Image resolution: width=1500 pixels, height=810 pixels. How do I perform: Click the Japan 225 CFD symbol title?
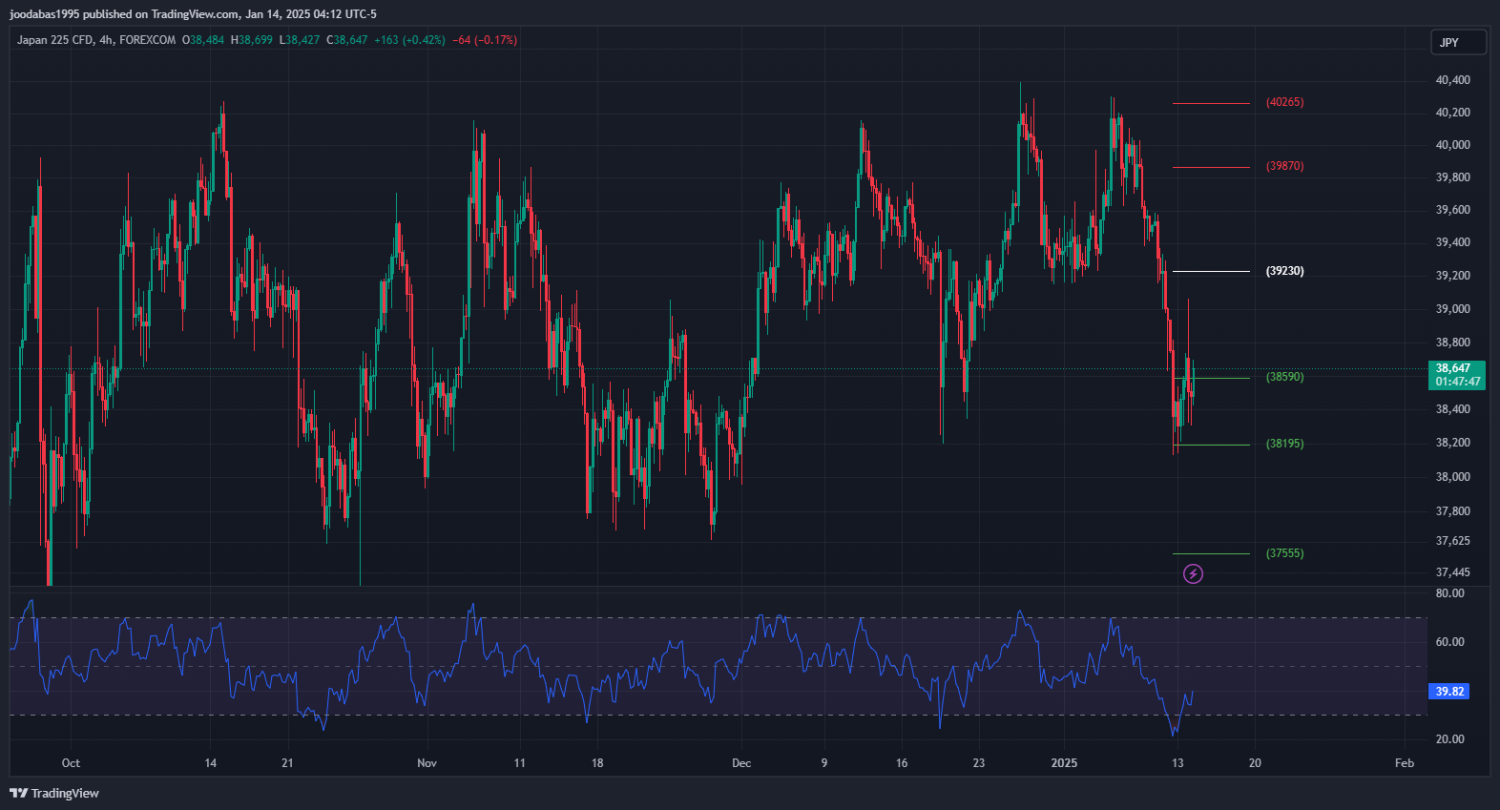[x=56, y=40]
